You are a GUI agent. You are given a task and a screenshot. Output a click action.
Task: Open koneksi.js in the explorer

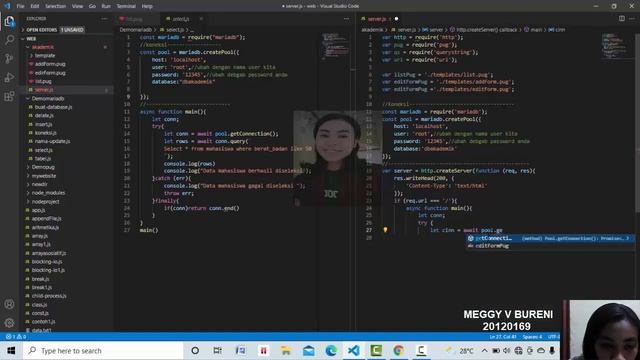tap(45, 133)
